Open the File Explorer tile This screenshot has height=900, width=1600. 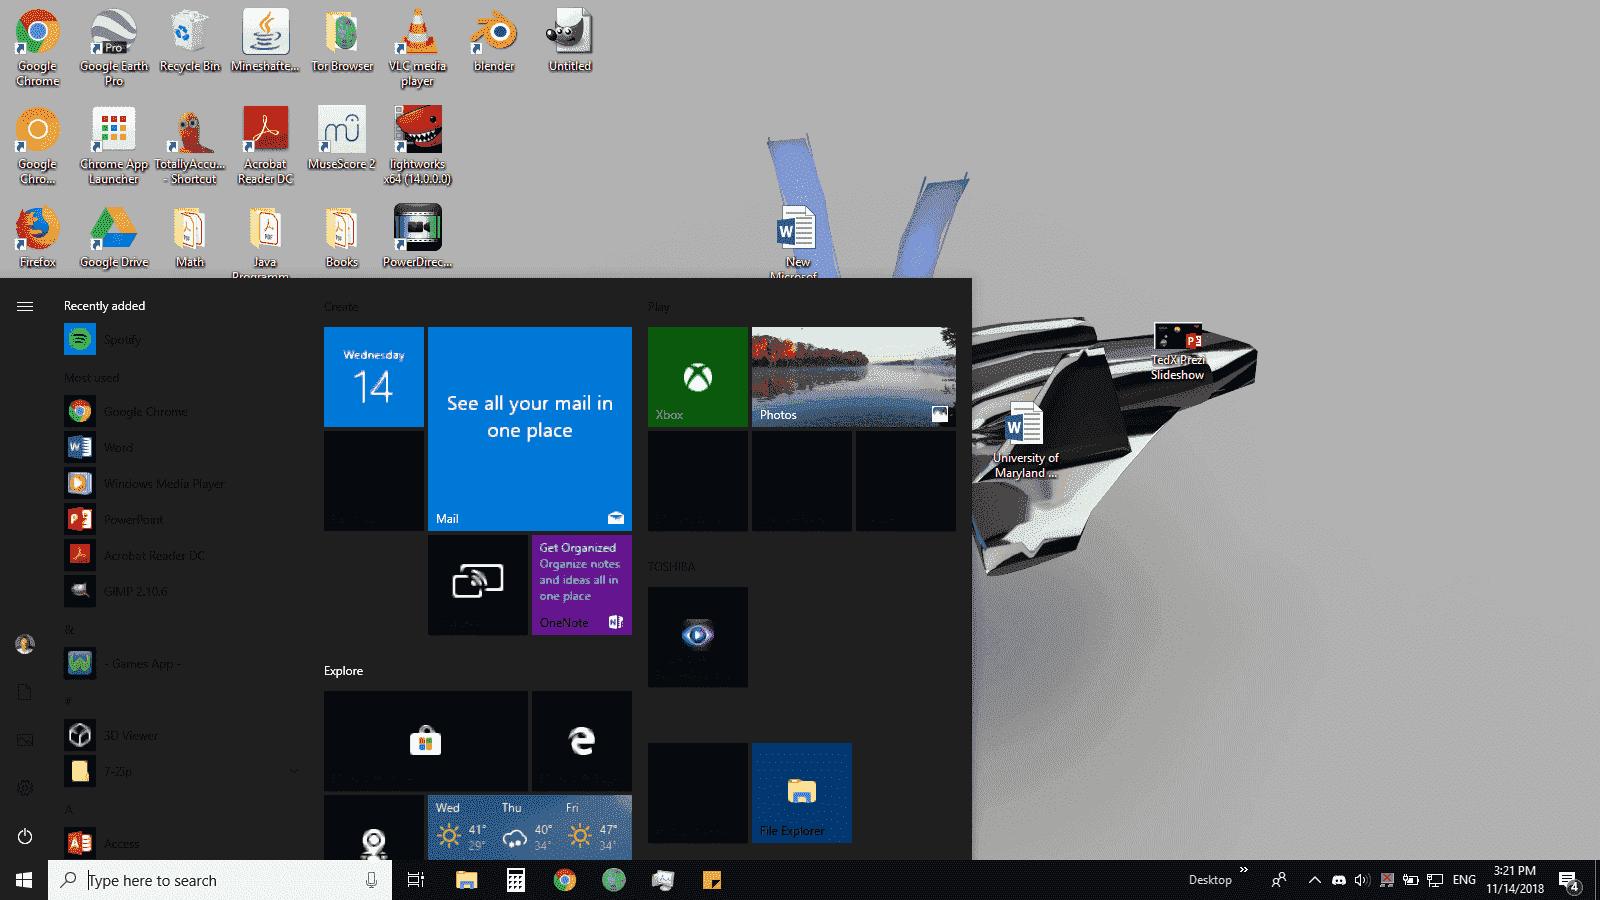802,793
